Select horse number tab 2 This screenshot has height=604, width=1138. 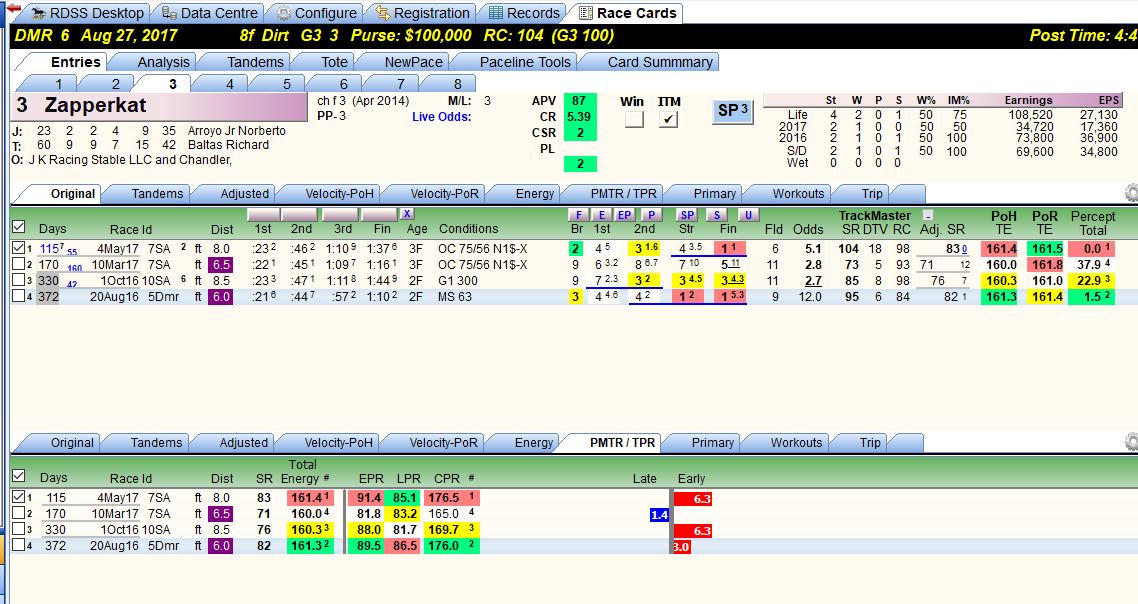[x=115, y=83]
